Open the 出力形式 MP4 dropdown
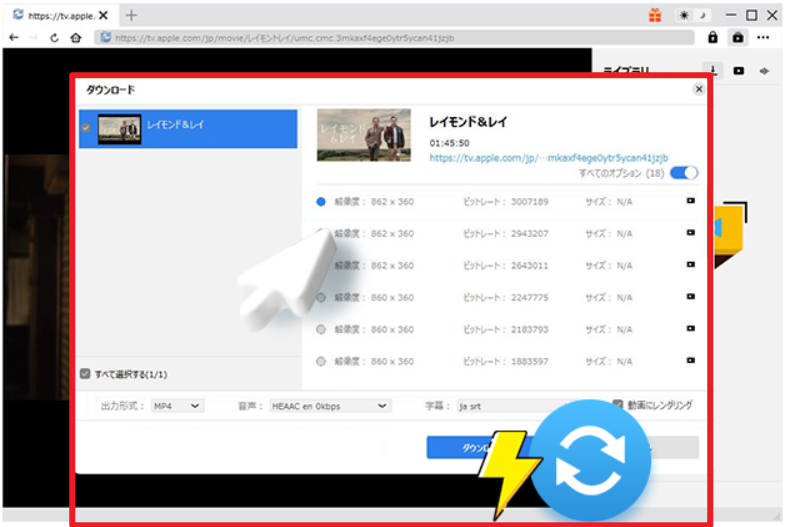Screen dimensions: 785x527 click(177, 406)
